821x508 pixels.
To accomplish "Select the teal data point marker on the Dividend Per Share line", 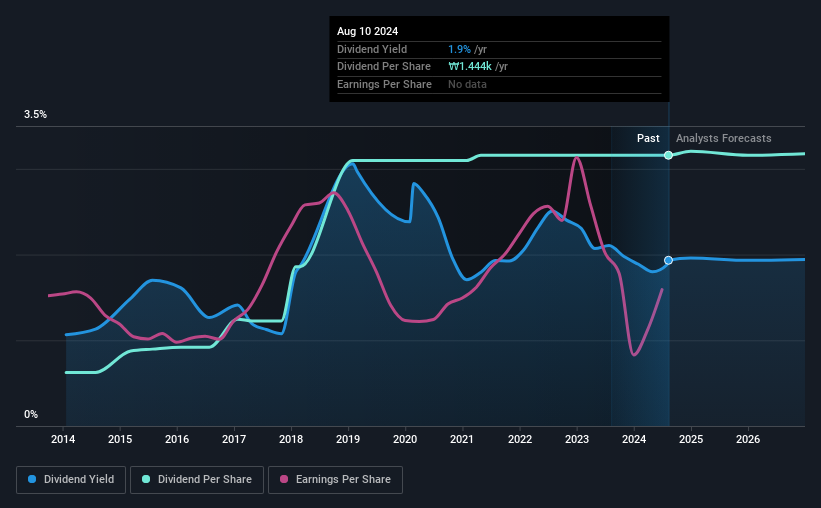I will [669, 155].
